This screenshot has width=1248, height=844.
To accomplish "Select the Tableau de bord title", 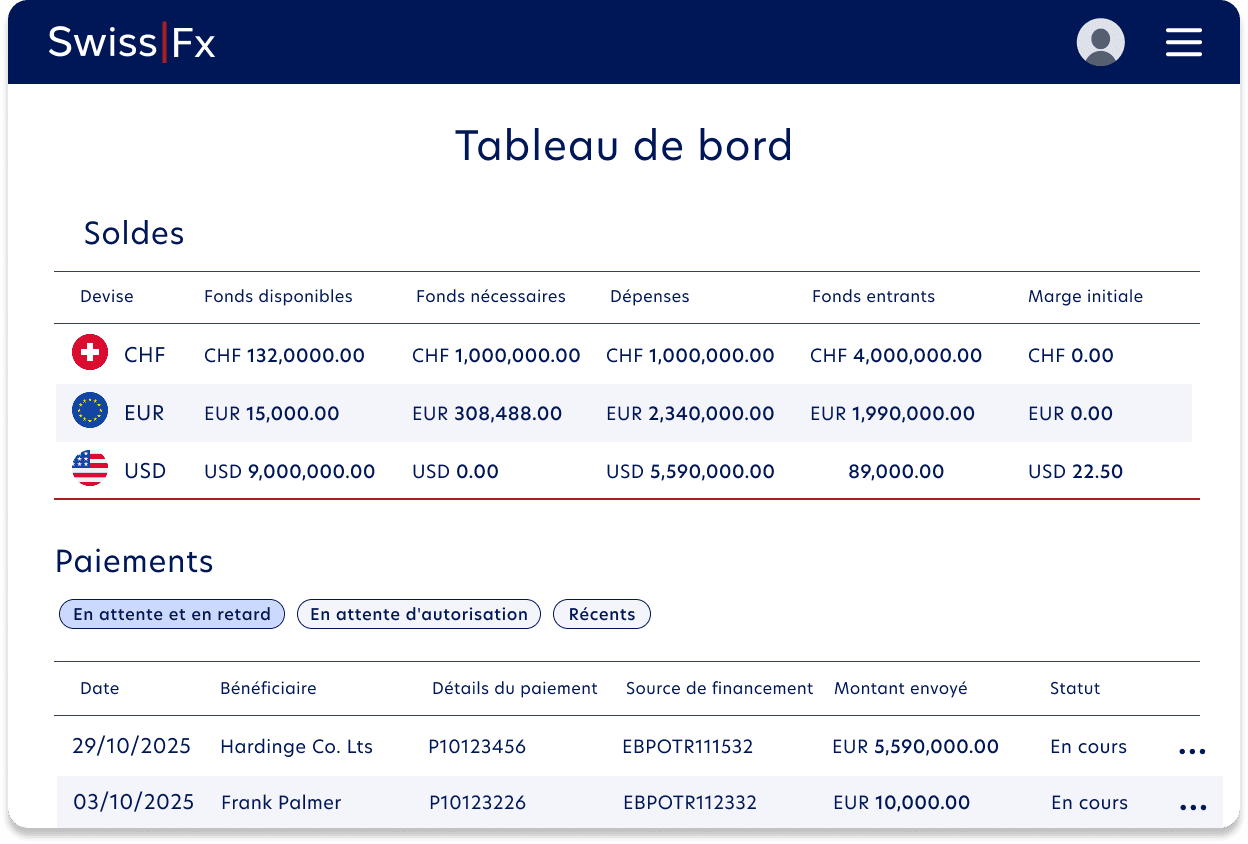I will (624, 145).
